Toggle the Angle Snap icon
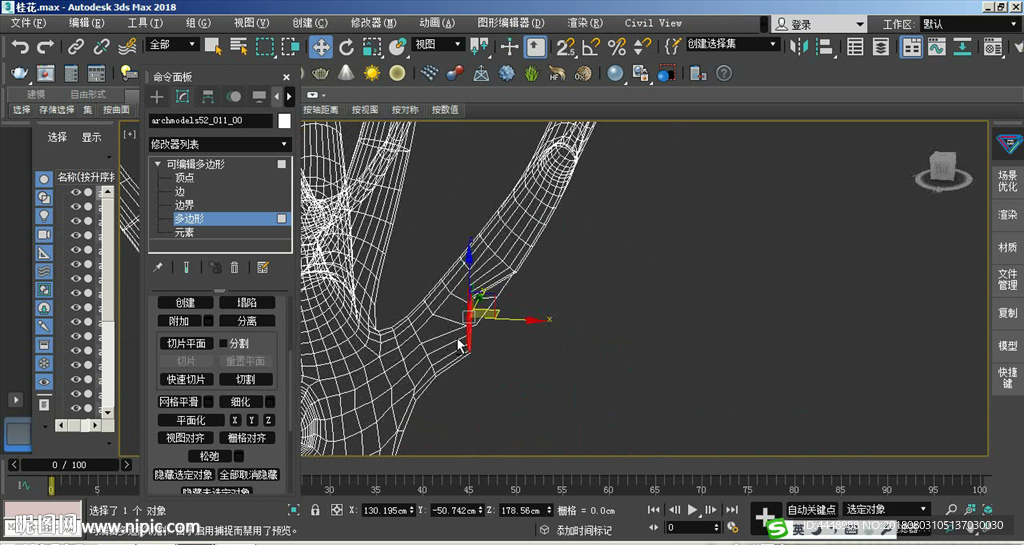The height and width of the screenshot is (545, 1024). coord(591,46)
